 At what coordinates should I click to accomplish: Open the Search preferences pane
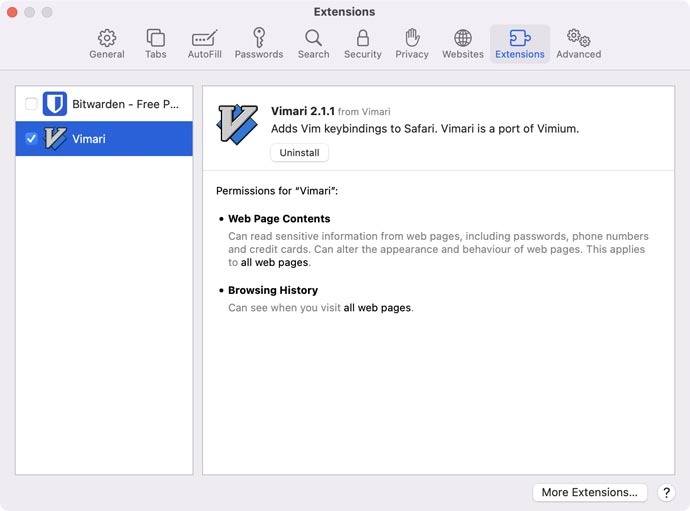click(x=313, y=43)
